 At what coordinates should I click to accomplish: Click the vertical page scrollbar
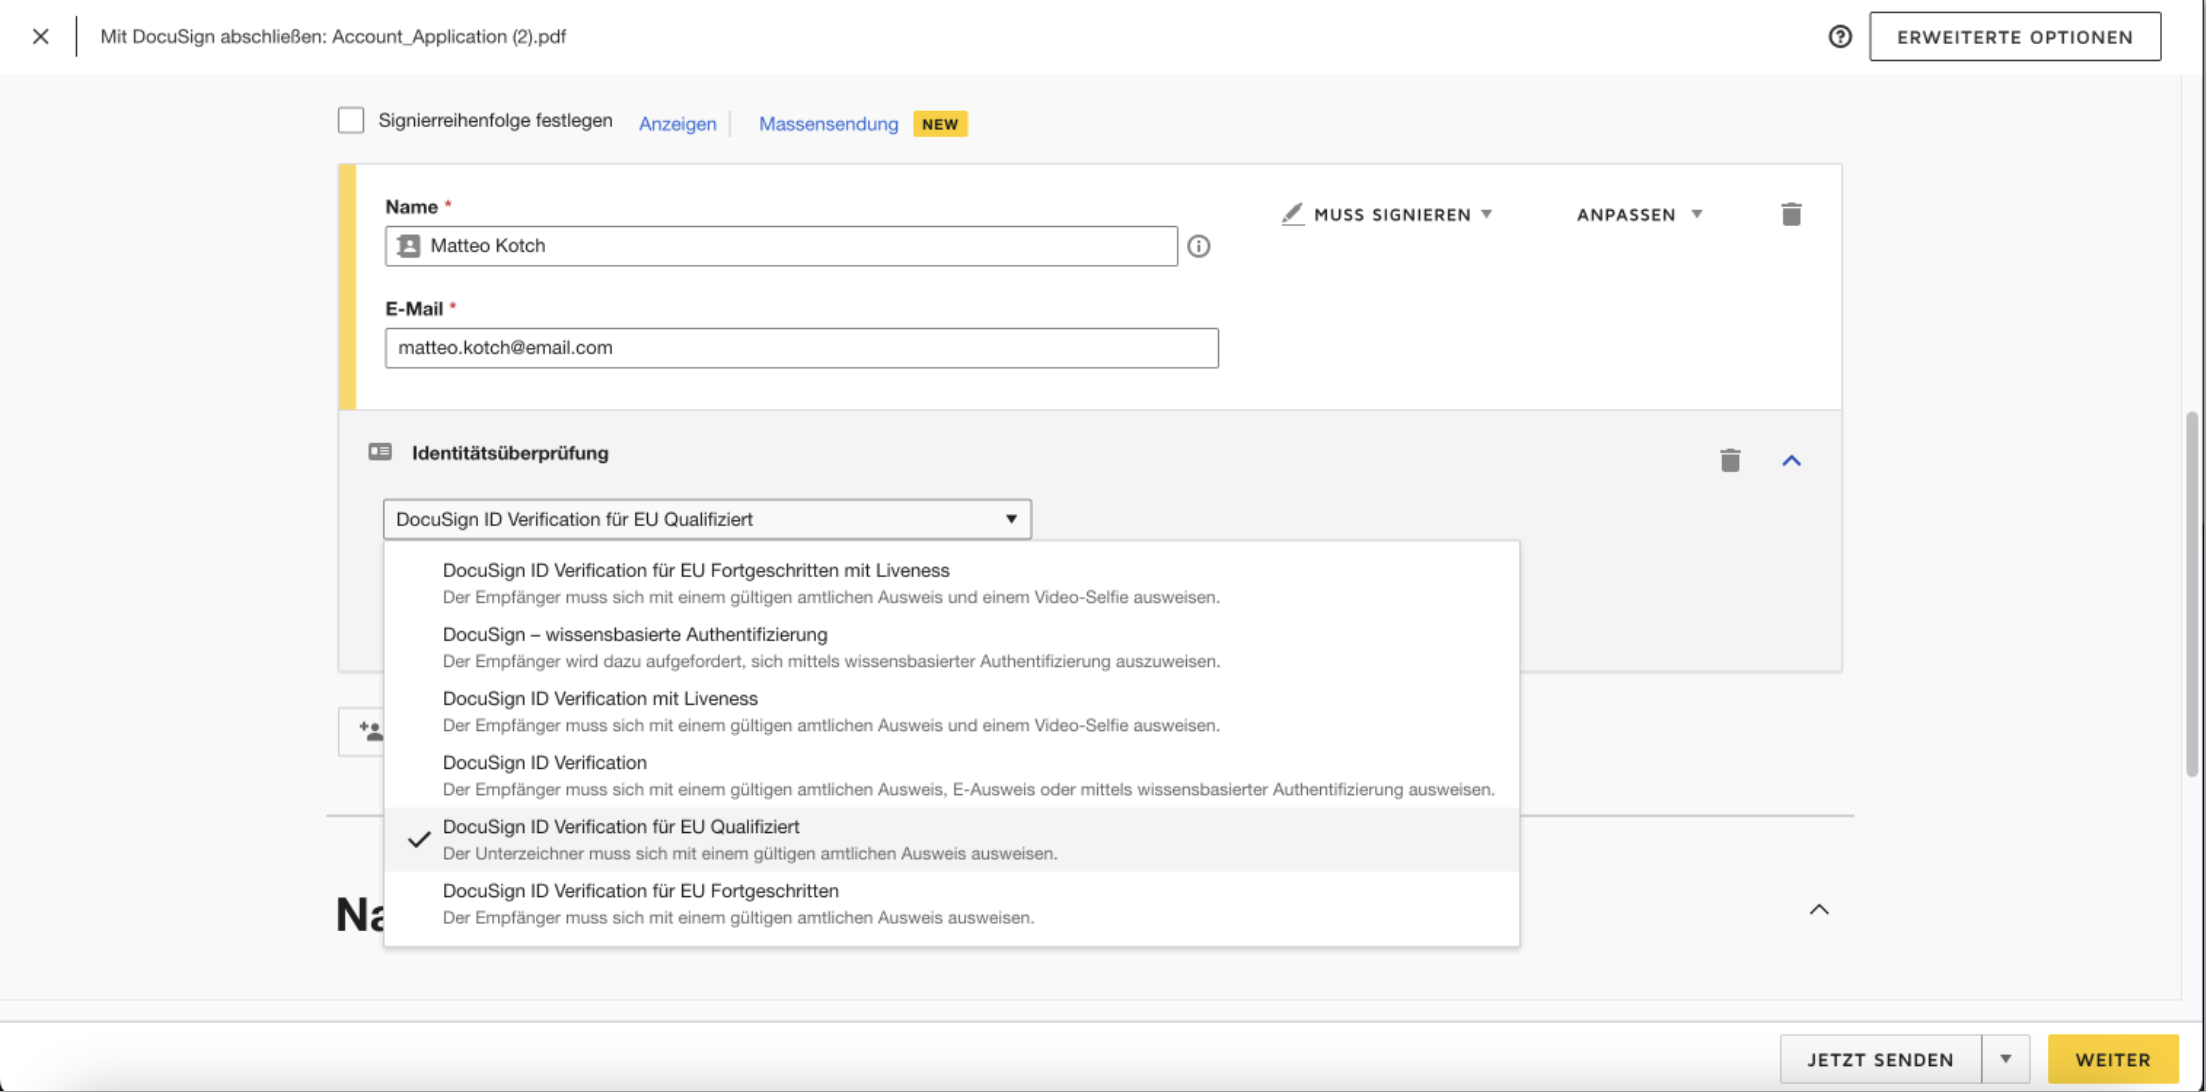[x=2191, y=594]
